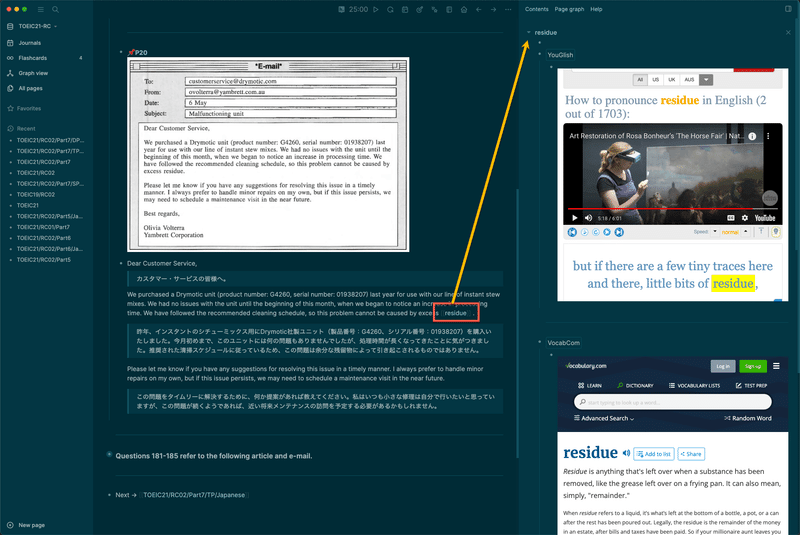The image size is (800, 535).
Task: Open VOCABULARY LISTS menu item
Action: pos(694,386)
